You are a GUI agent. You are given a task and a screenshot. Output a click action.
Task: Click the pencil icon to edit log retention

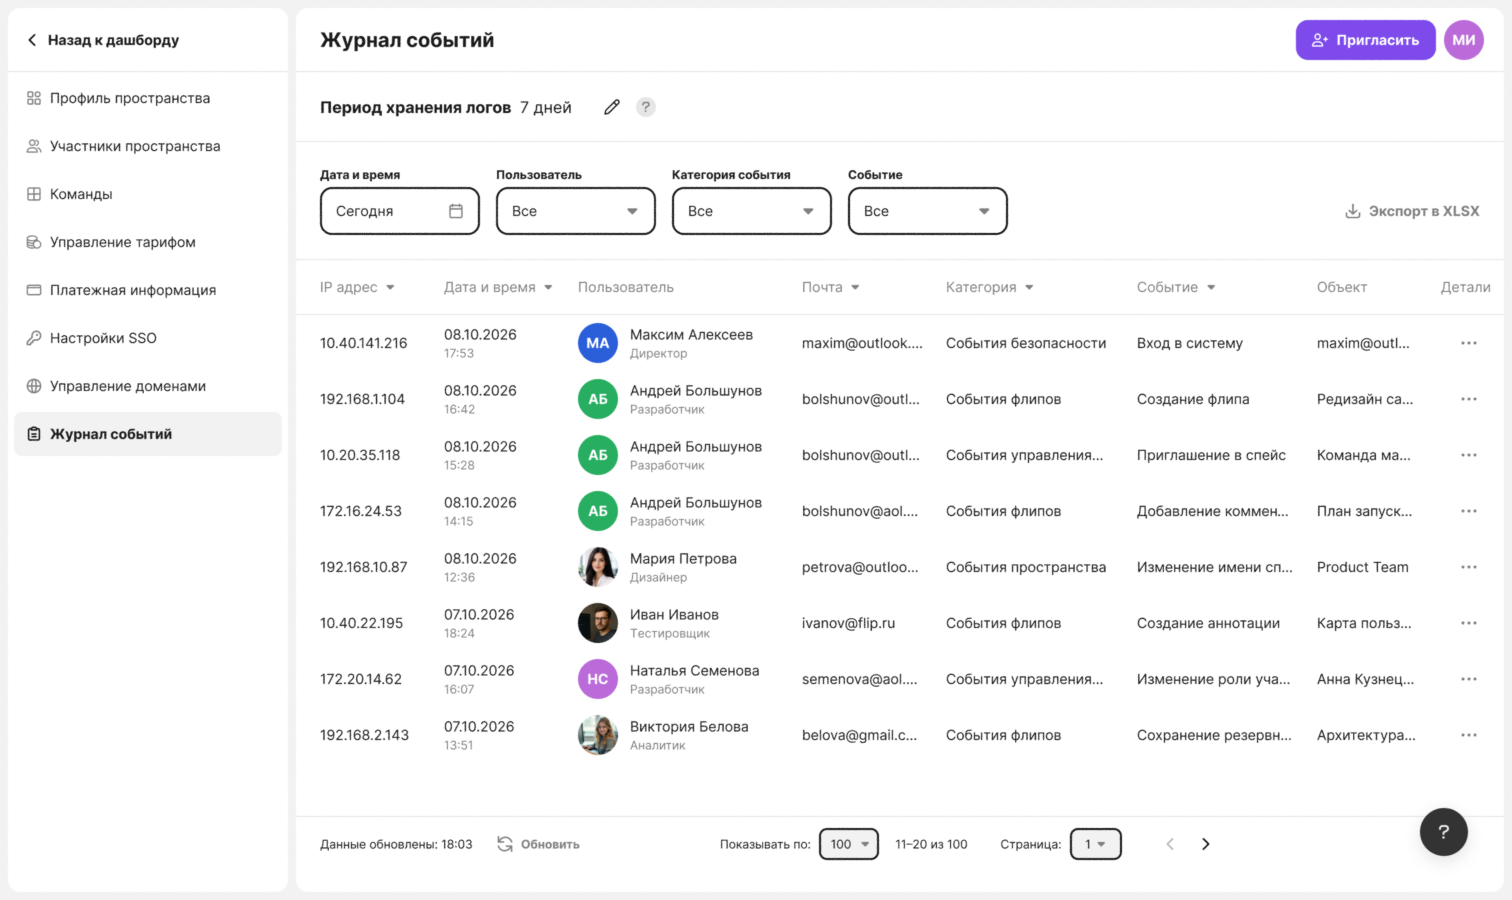pyautogui.click(x=612, y=107)
